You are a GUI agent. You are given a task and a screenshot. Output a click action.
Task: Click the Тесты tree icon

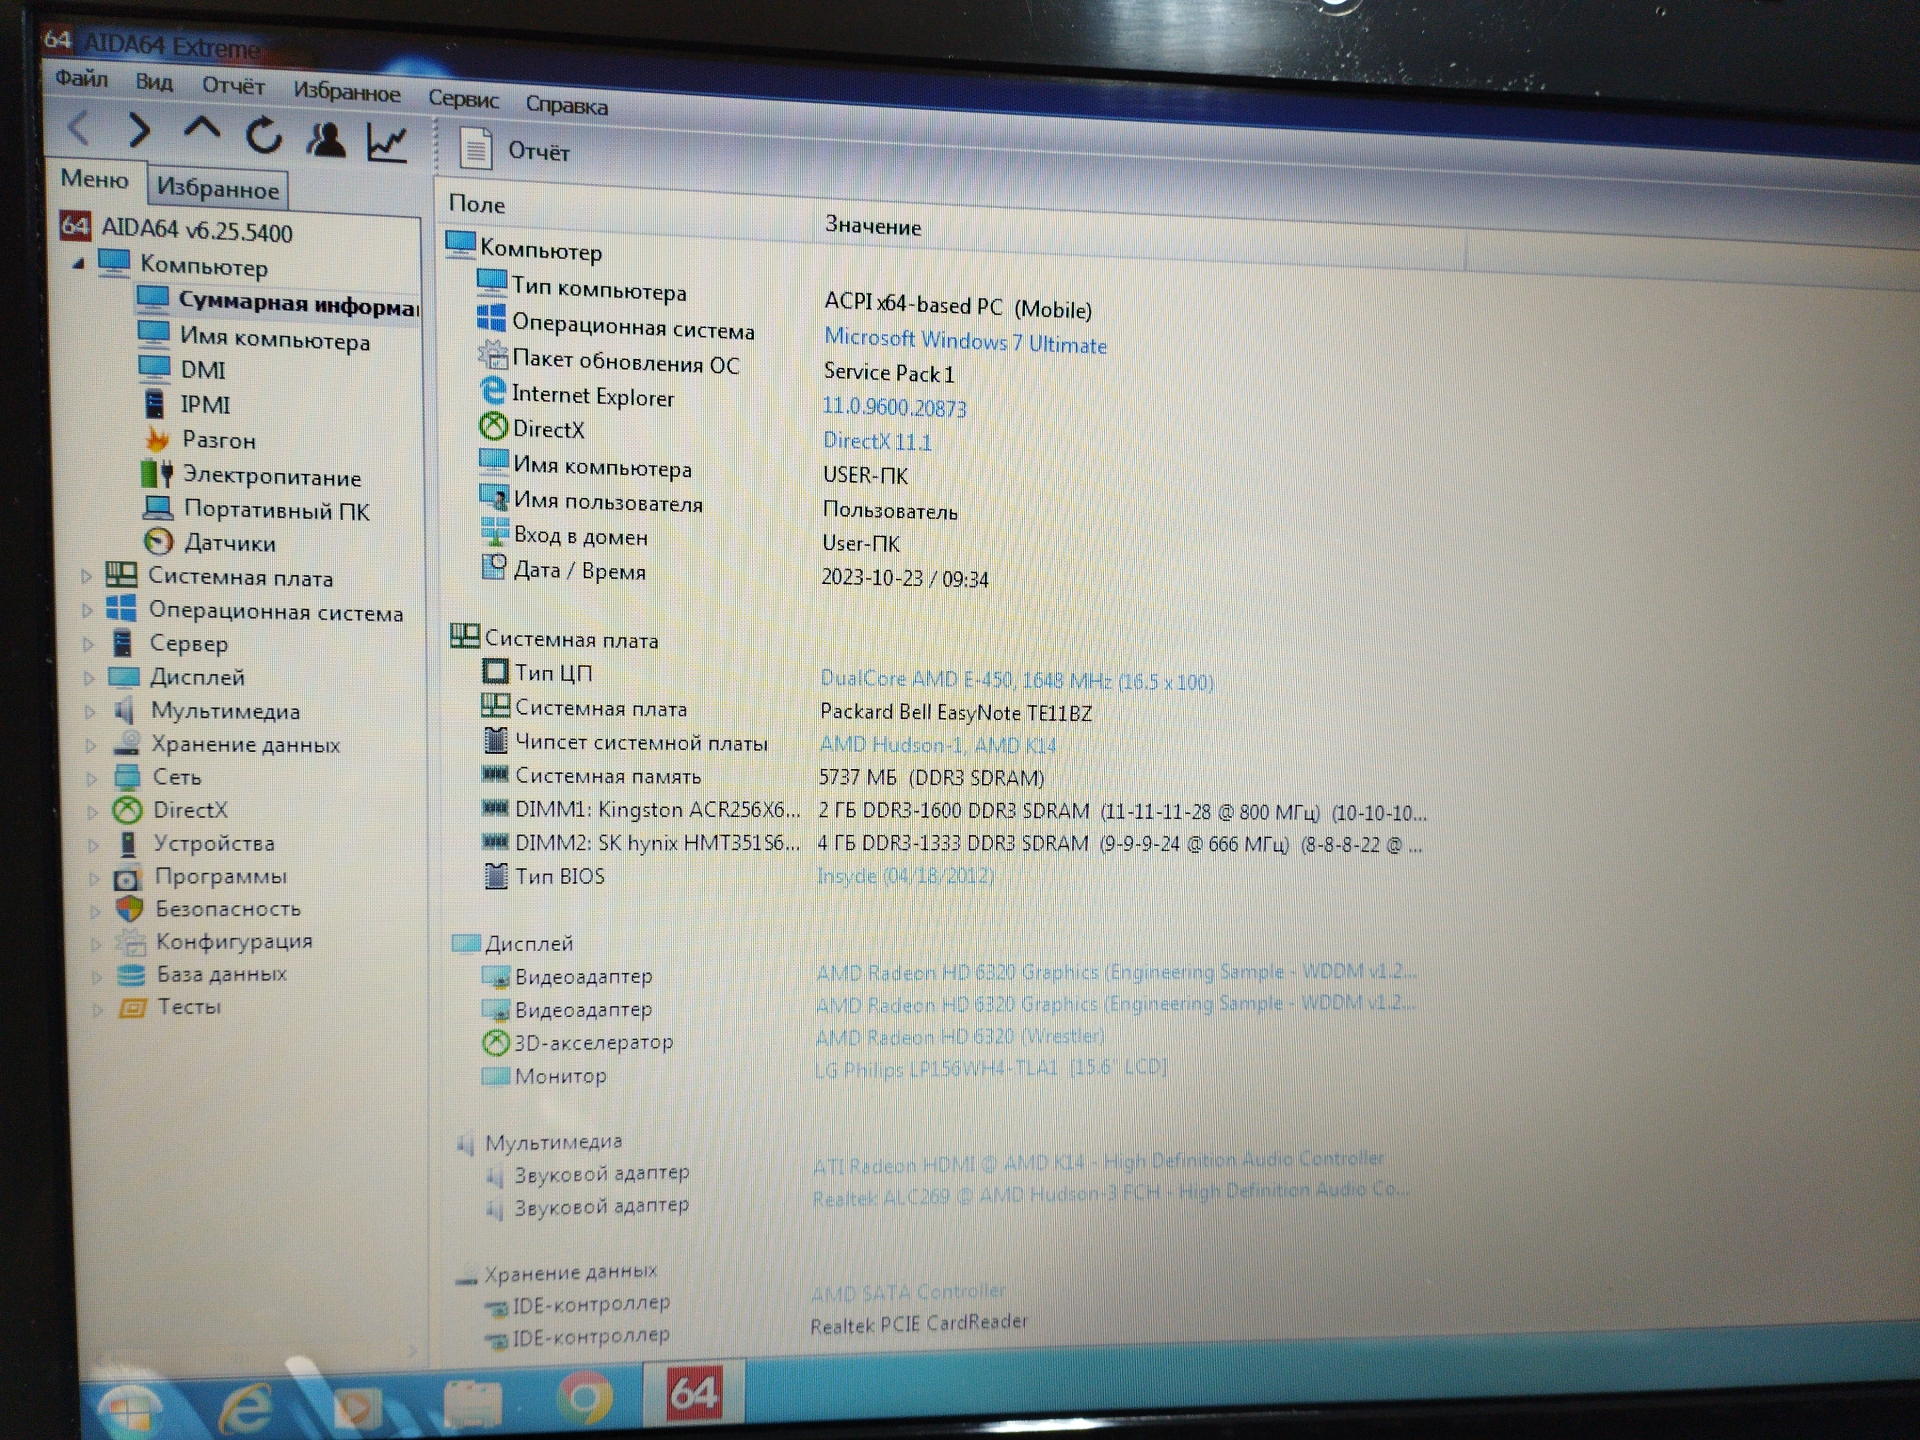[132, 1007]
